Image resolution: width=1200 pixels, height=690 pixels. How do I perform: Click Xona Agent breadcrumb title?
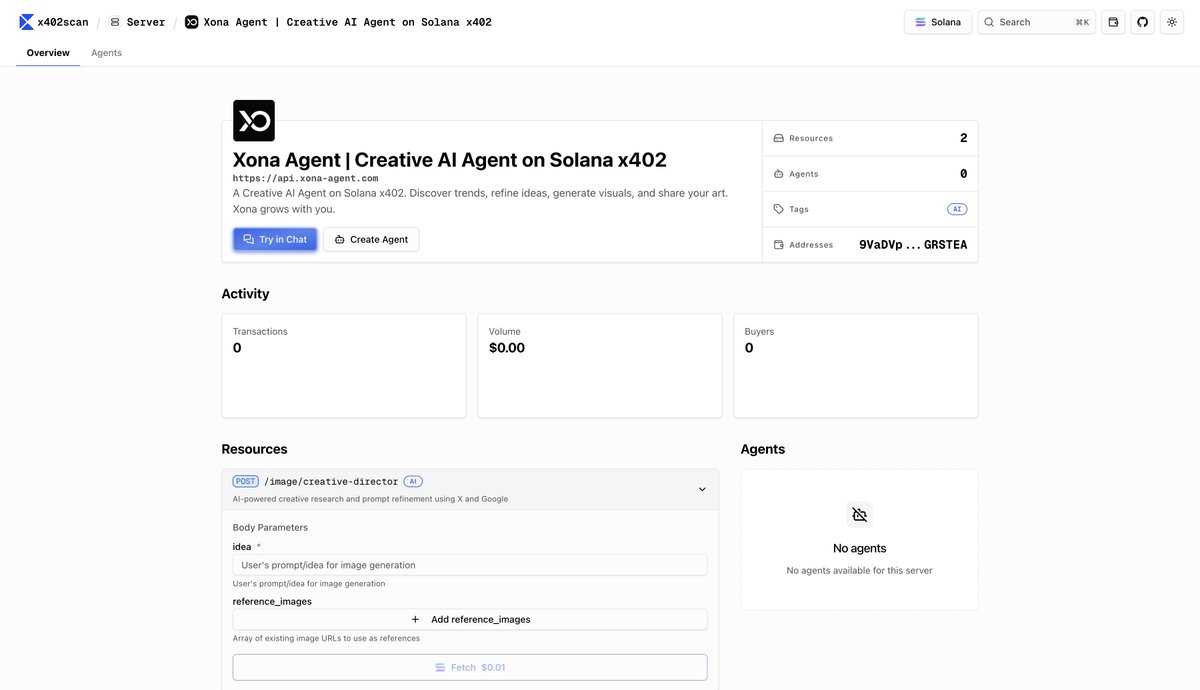point(347,22)
